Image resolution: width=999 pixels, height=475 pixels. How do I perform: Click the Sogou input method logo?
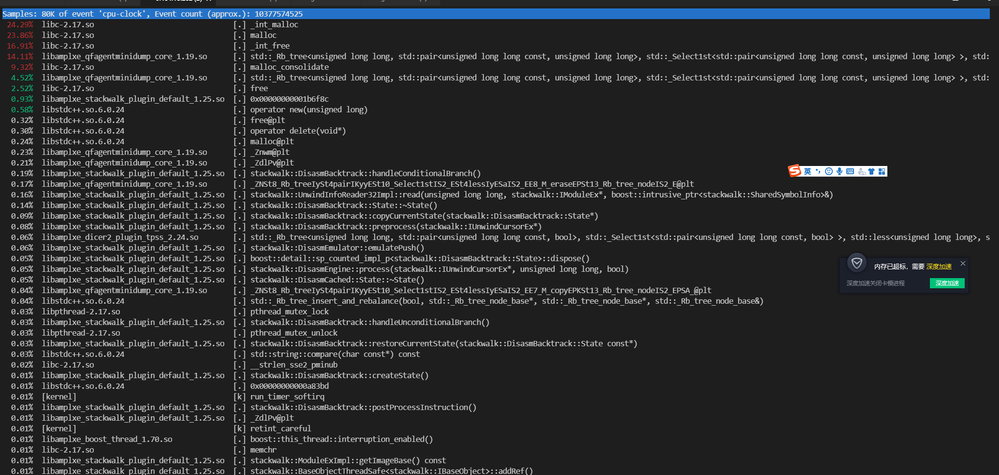pos(794,171)
